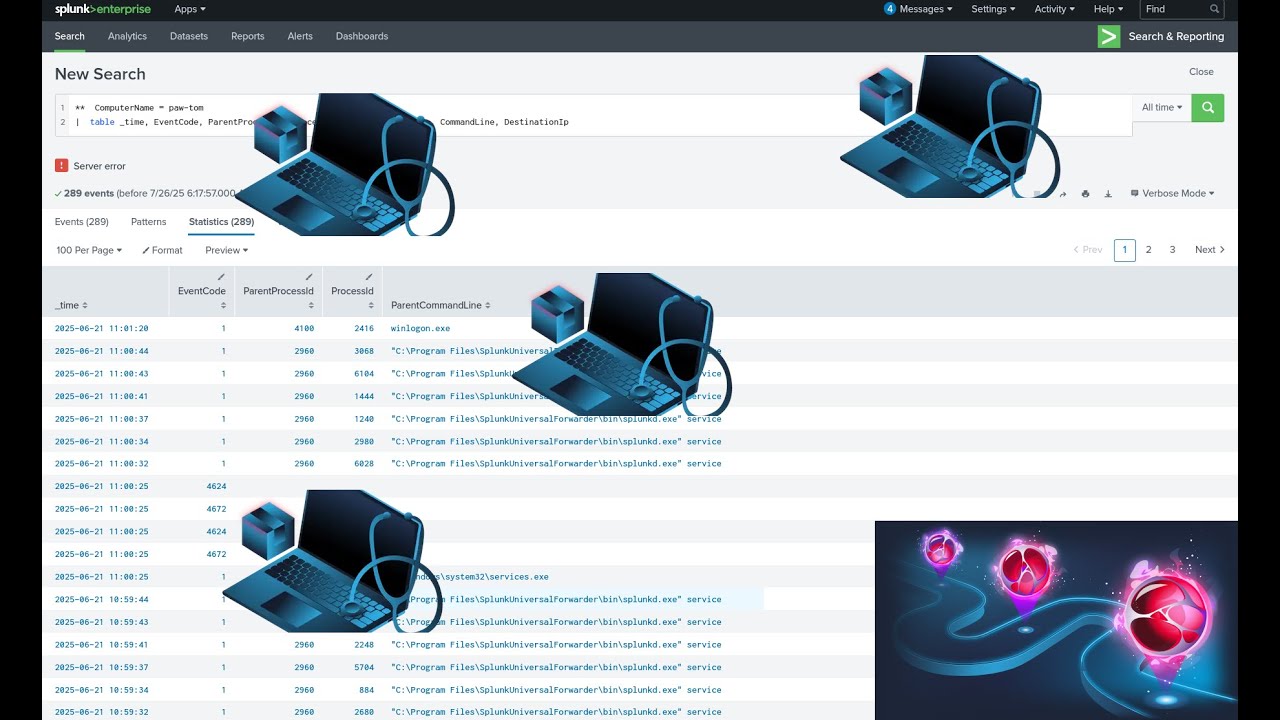Select the Statistics (289) tab

[x=221, y=222]
